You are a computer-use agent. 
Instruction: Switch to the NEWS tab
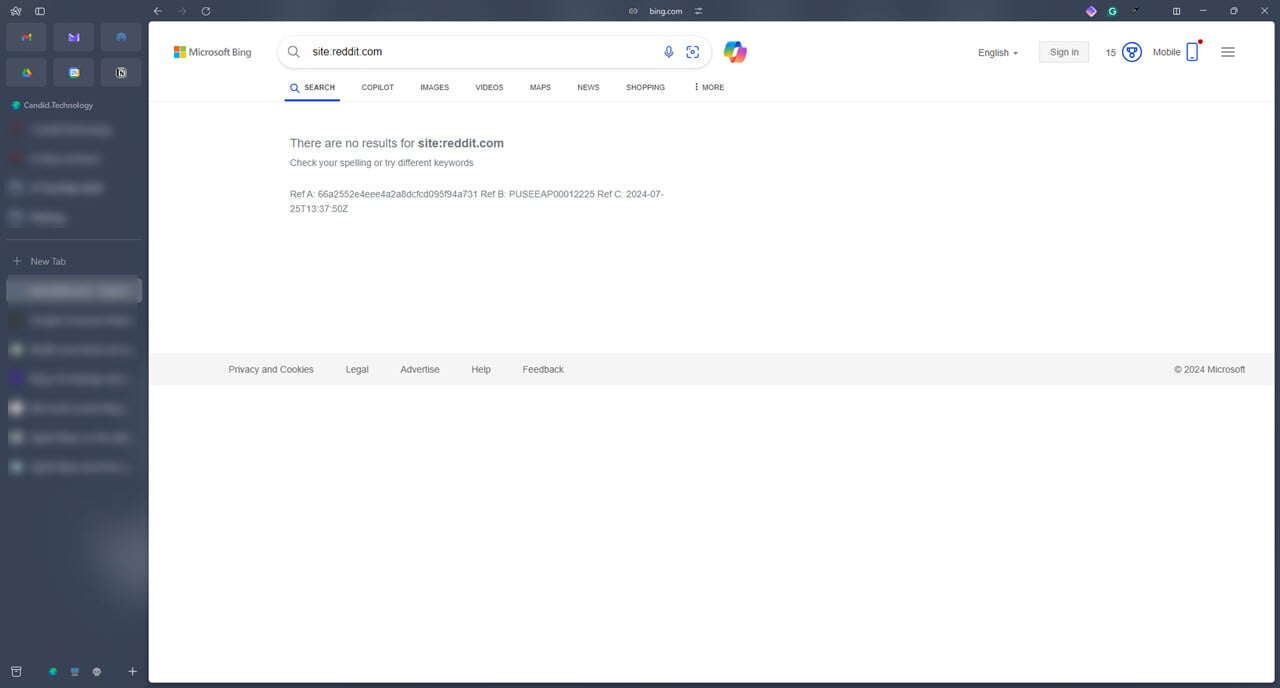pyautogui.click(x=588, y=87)
